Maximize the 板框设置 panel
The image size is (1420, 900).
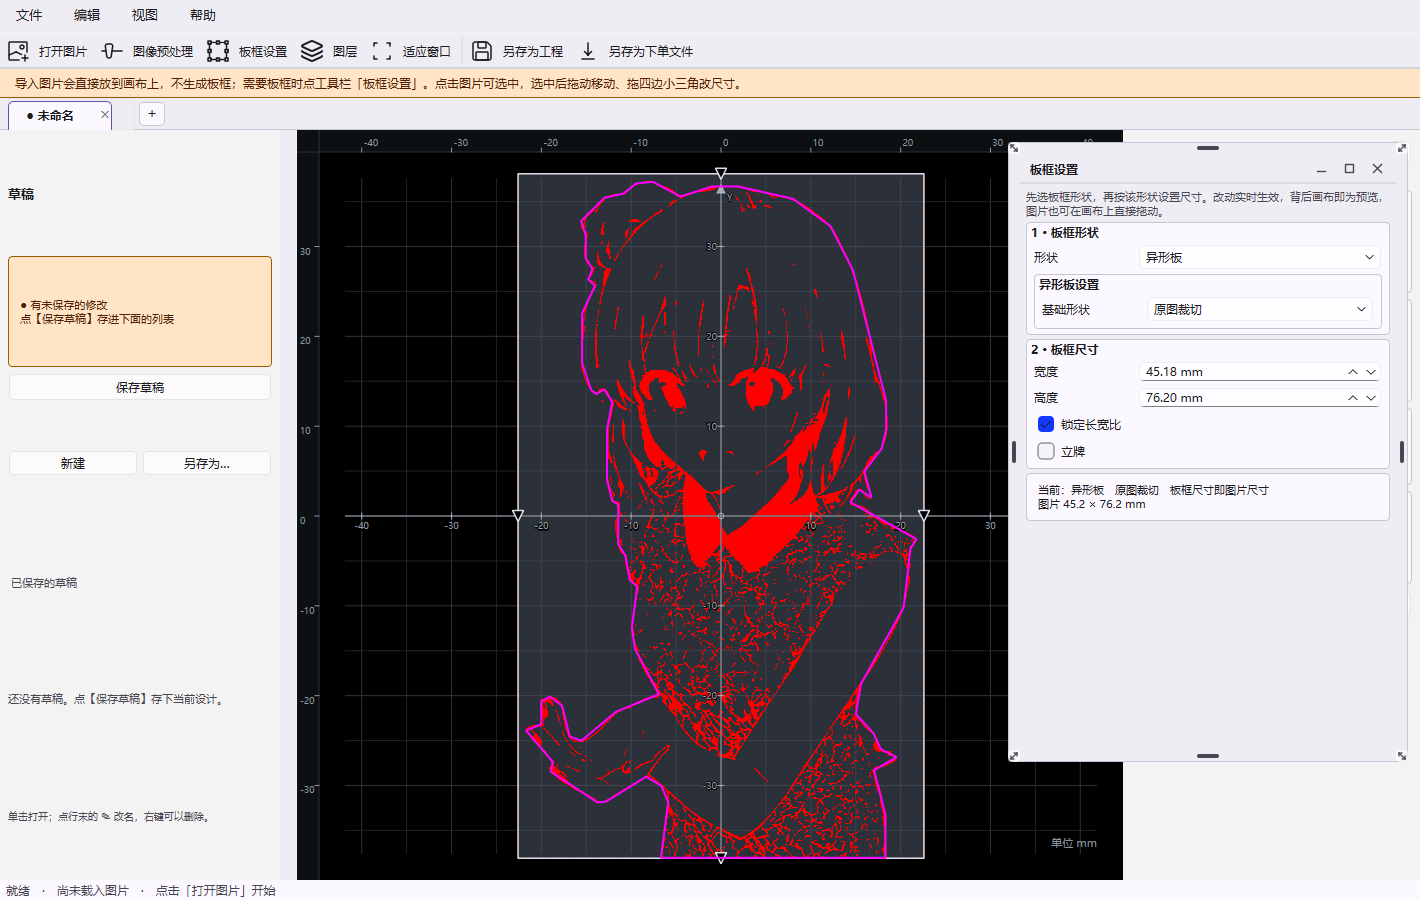pyautogui.click(x=1349, y=169)
